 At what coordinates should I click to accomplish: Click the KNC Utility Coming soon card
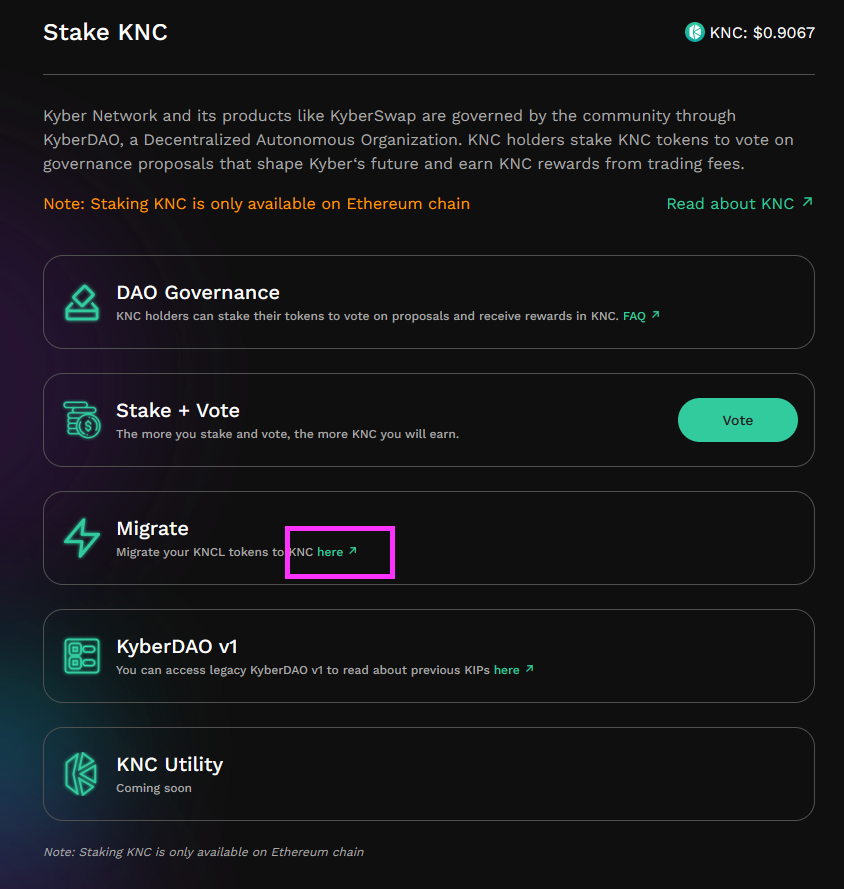pos(429,774)
